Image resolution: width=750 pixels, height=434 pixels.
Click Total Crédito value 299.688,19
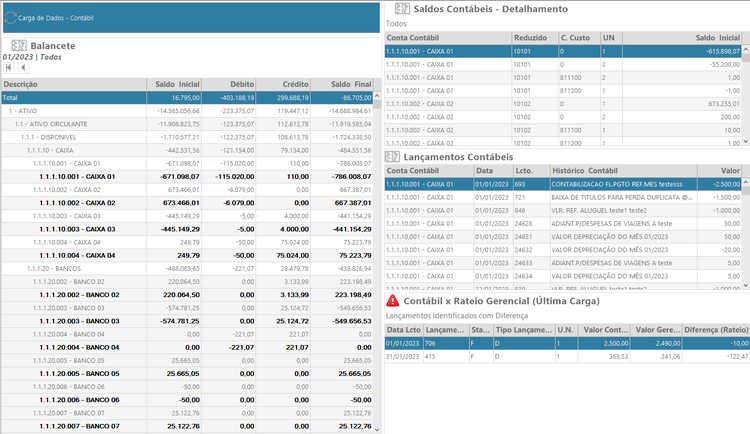click(293, 98)
